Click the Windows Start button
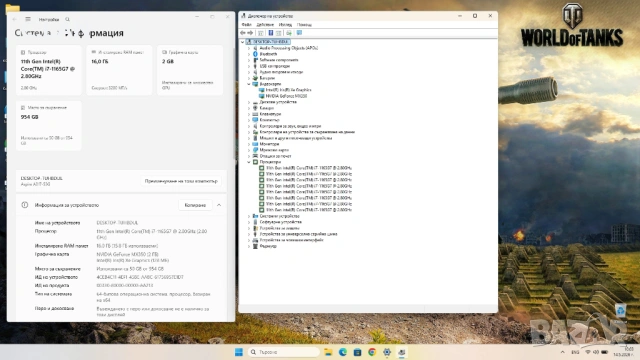The image size is (640, 360). 239,352
